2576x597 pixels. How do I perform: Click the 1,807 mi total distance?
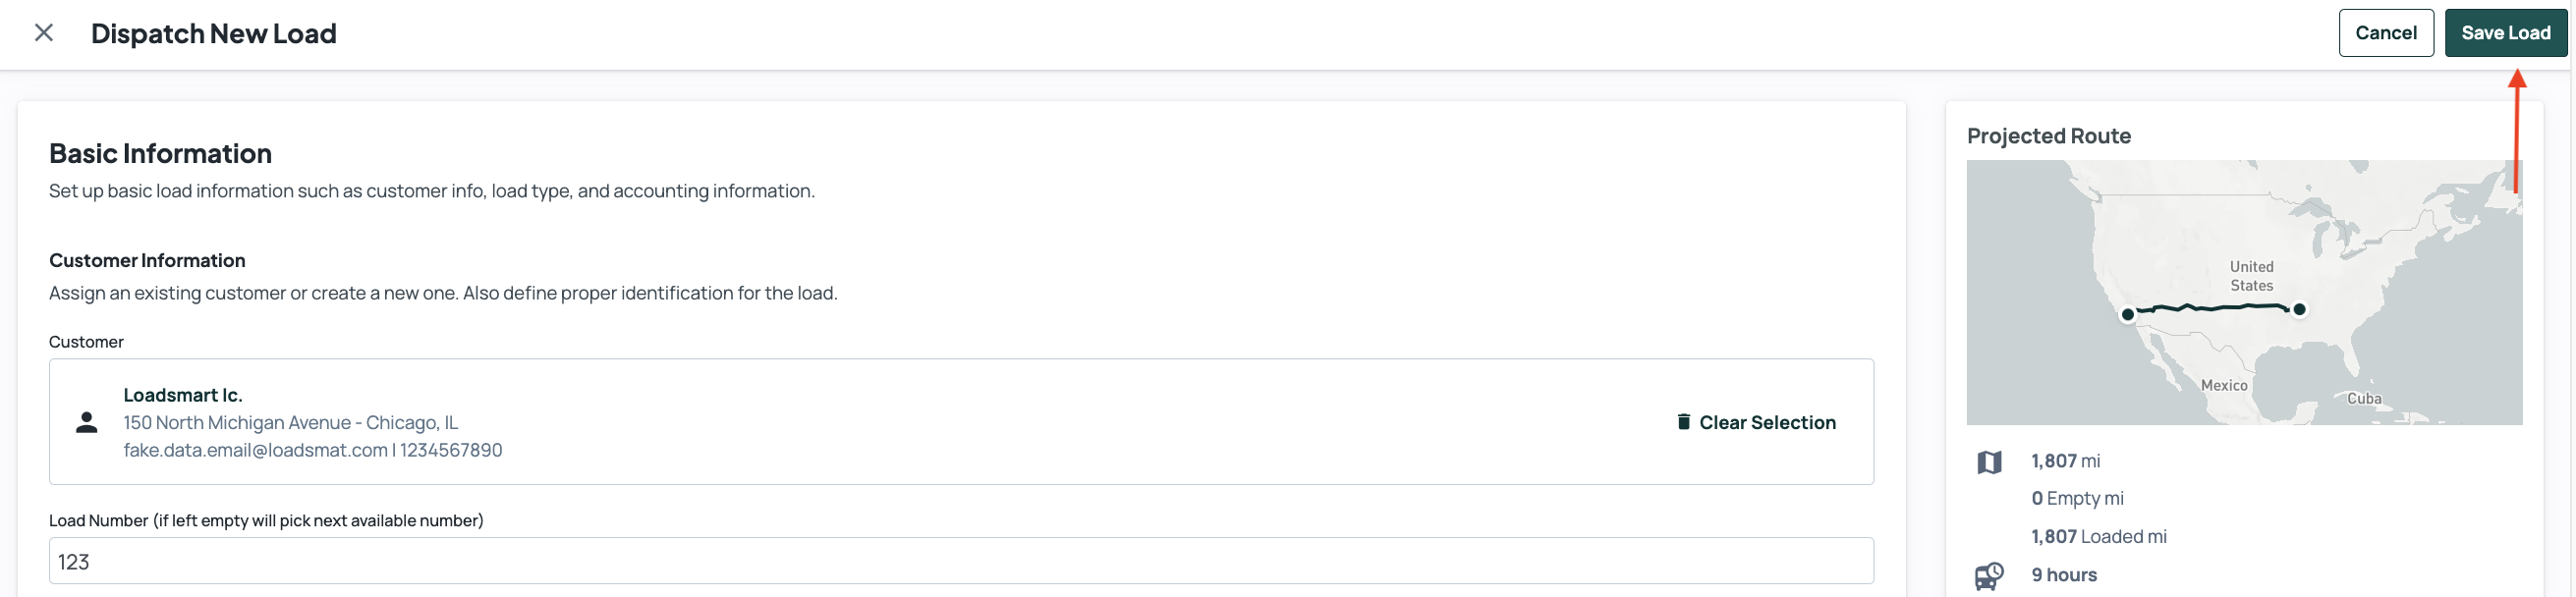click(2065, 461)
